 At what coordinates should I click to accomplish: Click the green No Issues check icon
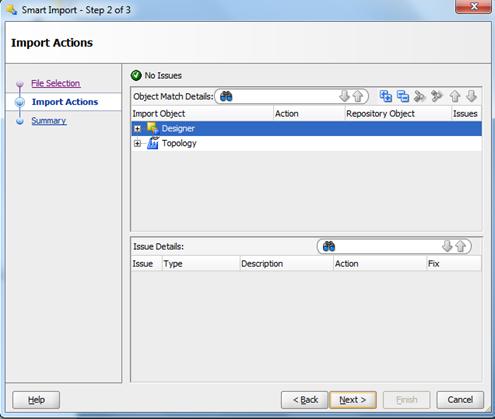click(x=136, y=75)
